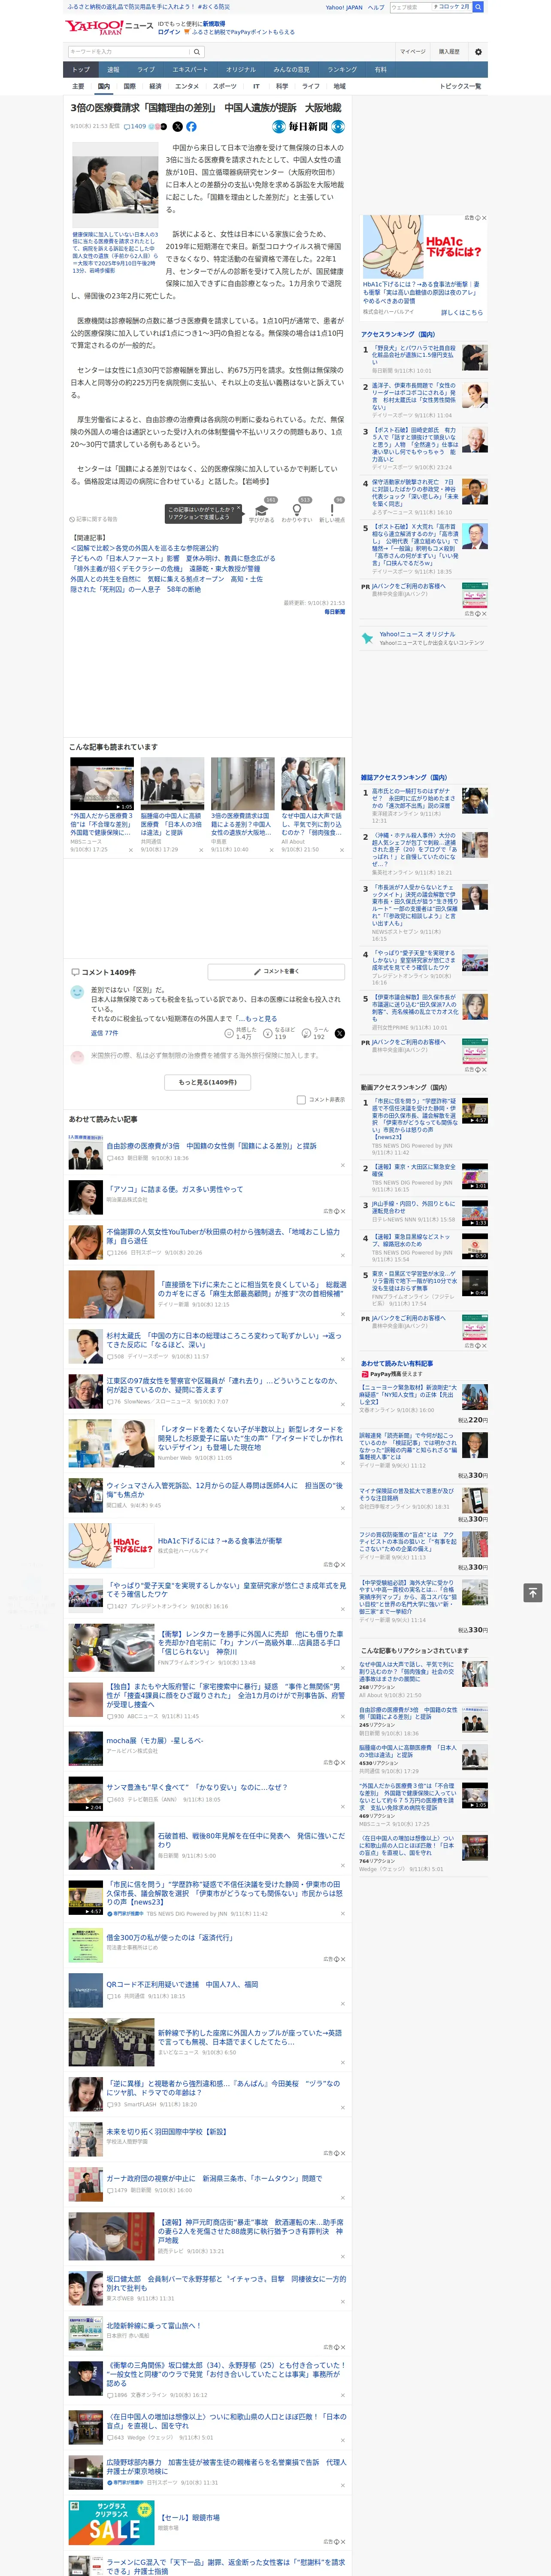The image size is (551, 2576).
Task: Open the ガーナ政府団の視察が中止 article
Action: click(x=214, y=2178)
